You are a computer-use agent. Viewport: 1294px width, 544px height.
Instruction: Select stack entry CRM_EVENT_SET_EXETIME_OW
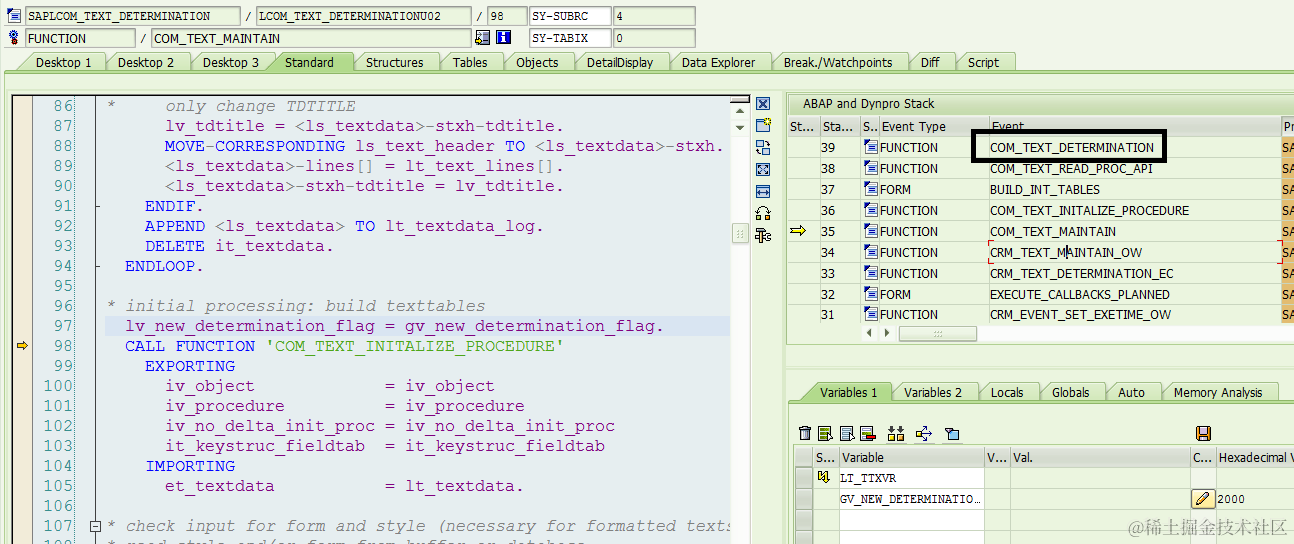tap(1080, 314)
